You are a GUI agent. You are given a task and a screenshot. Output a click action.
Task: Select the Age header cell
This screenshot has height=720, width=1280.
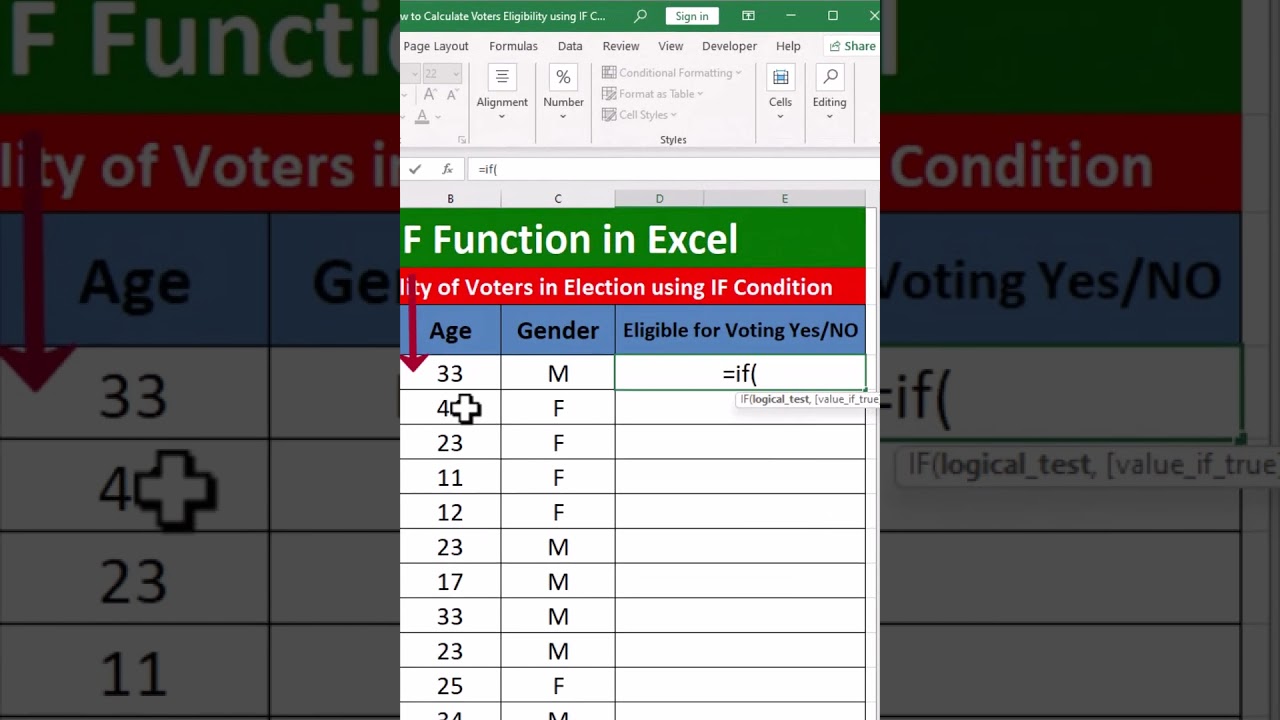pos(450,330)
